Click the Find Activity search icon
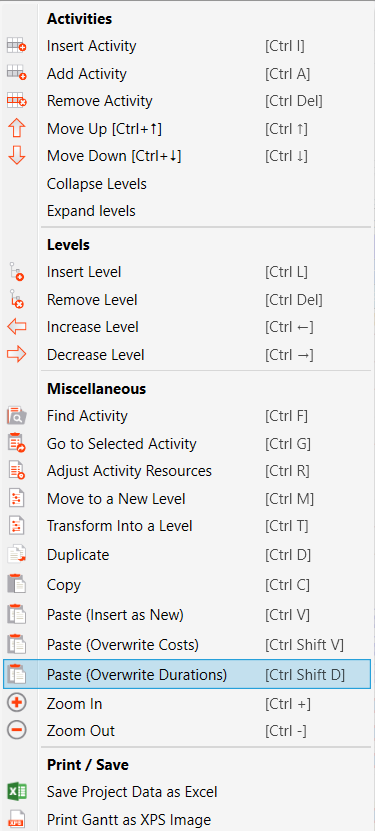The width and height of the screenshot is (375, 831). pyautogui.click(x=17, y=416)
